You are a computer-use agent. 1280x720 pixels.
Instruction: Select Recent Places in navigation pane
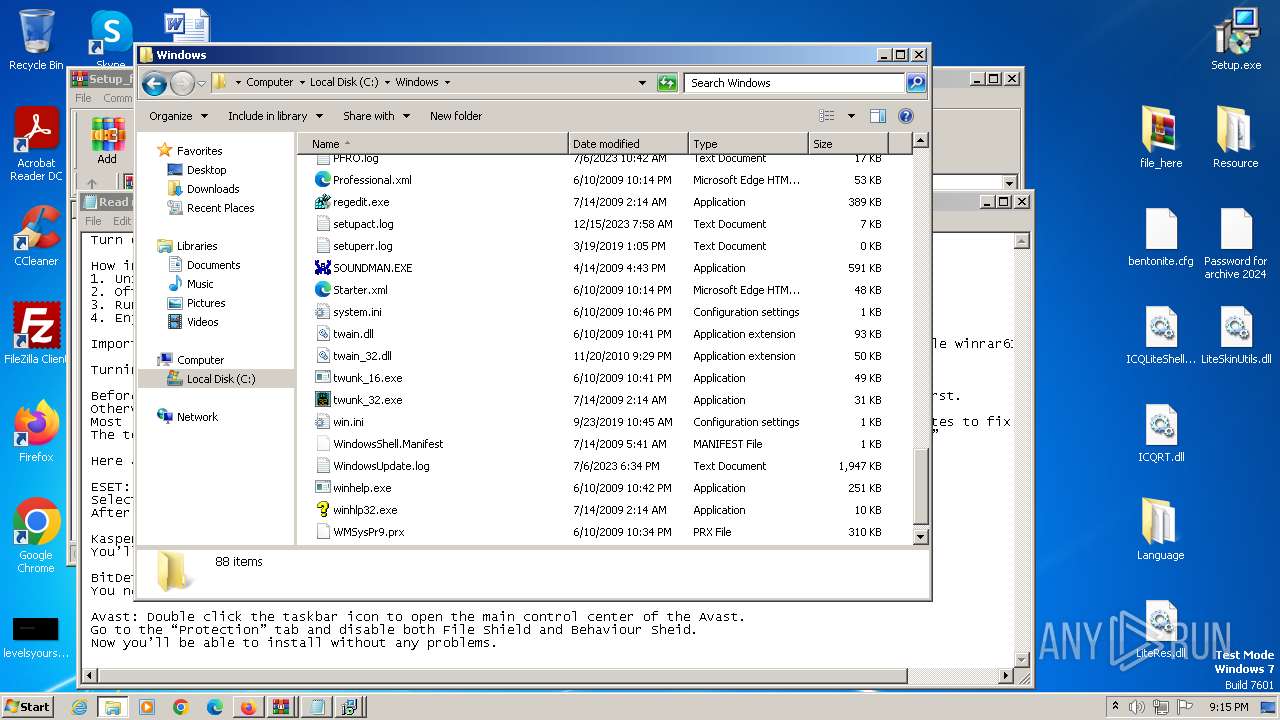coord(220,208)
